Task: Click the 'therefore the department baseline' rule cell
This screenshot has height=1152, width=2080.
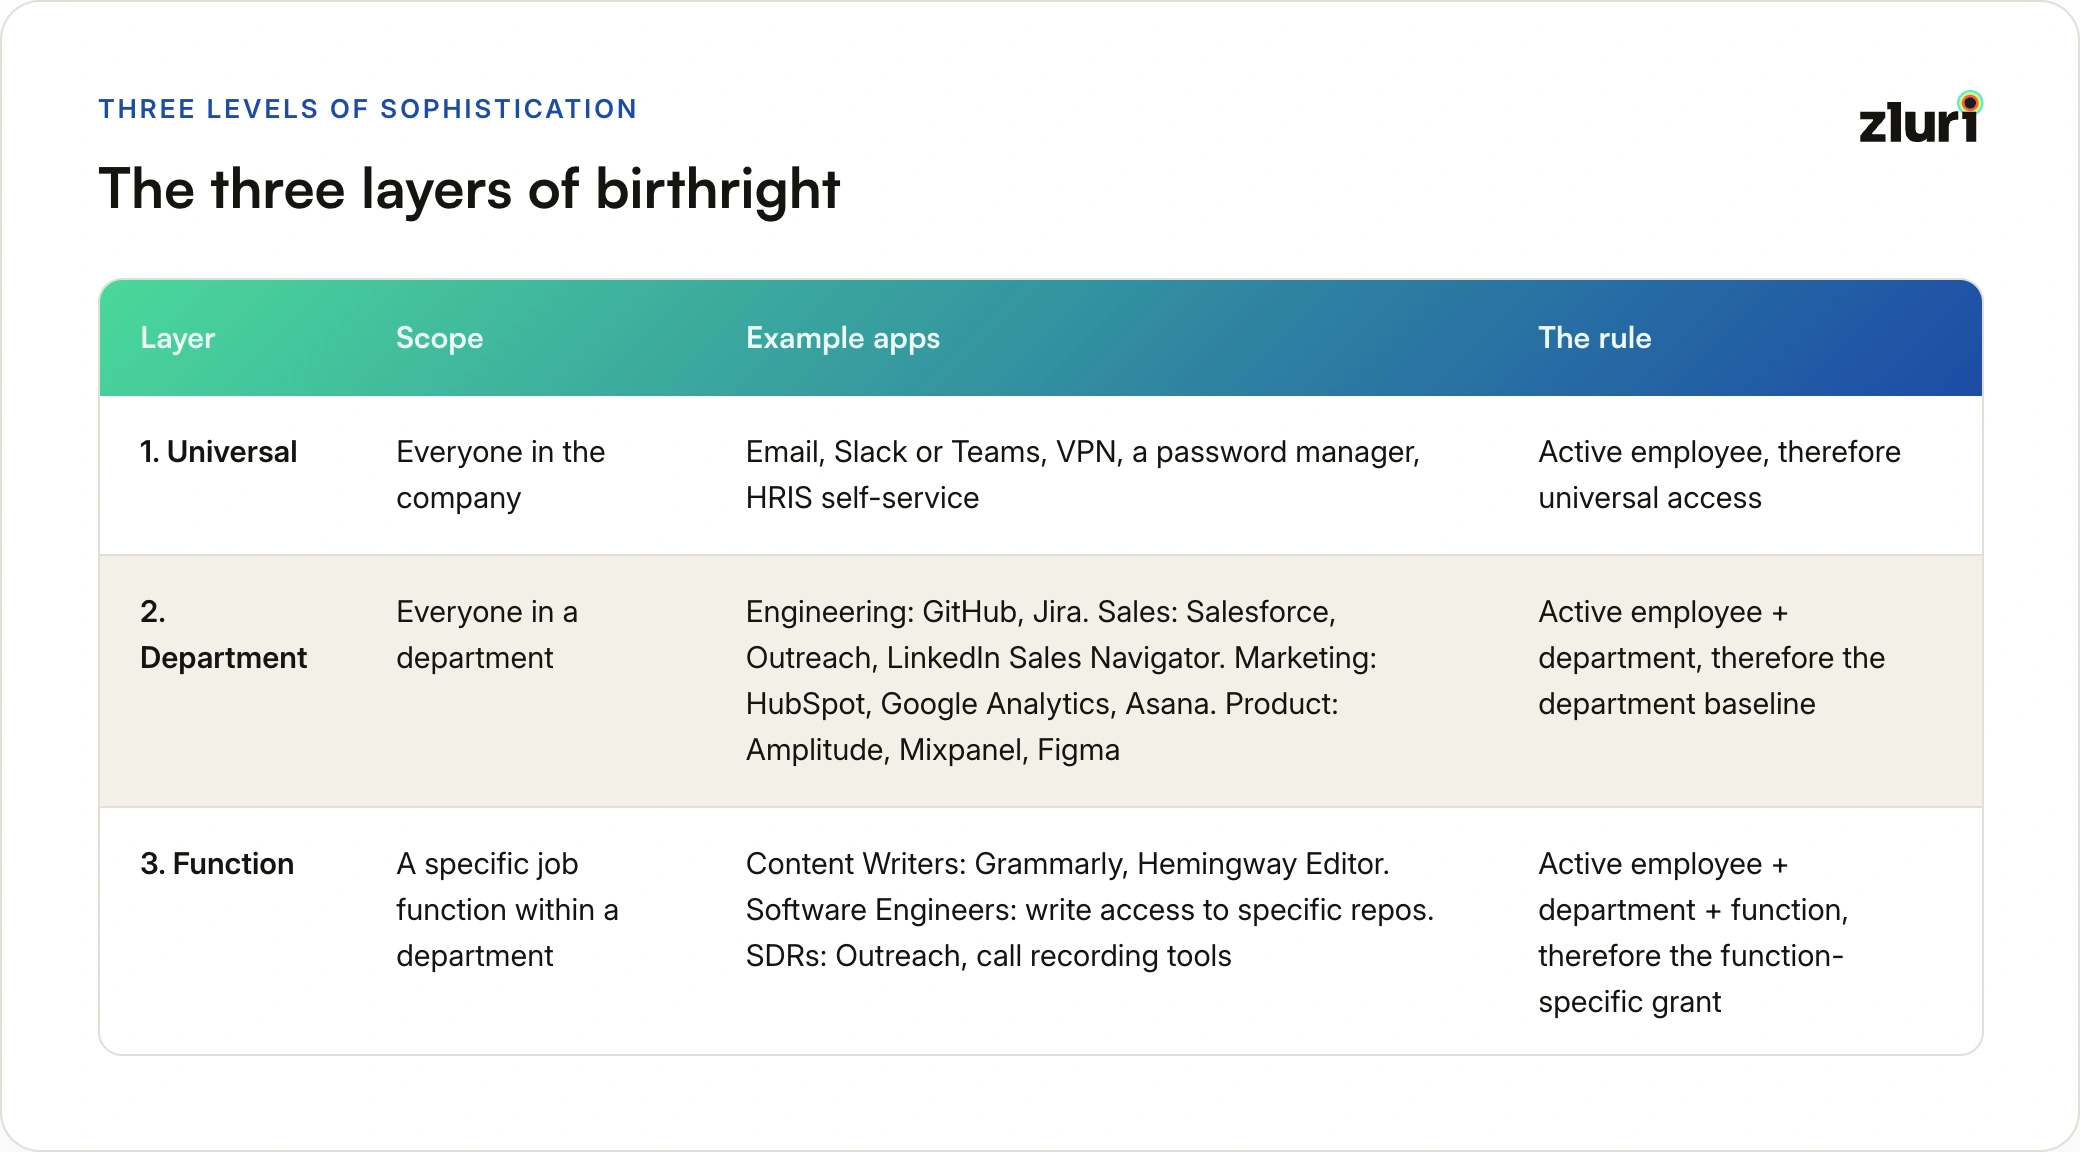Action: (1711, 658)
